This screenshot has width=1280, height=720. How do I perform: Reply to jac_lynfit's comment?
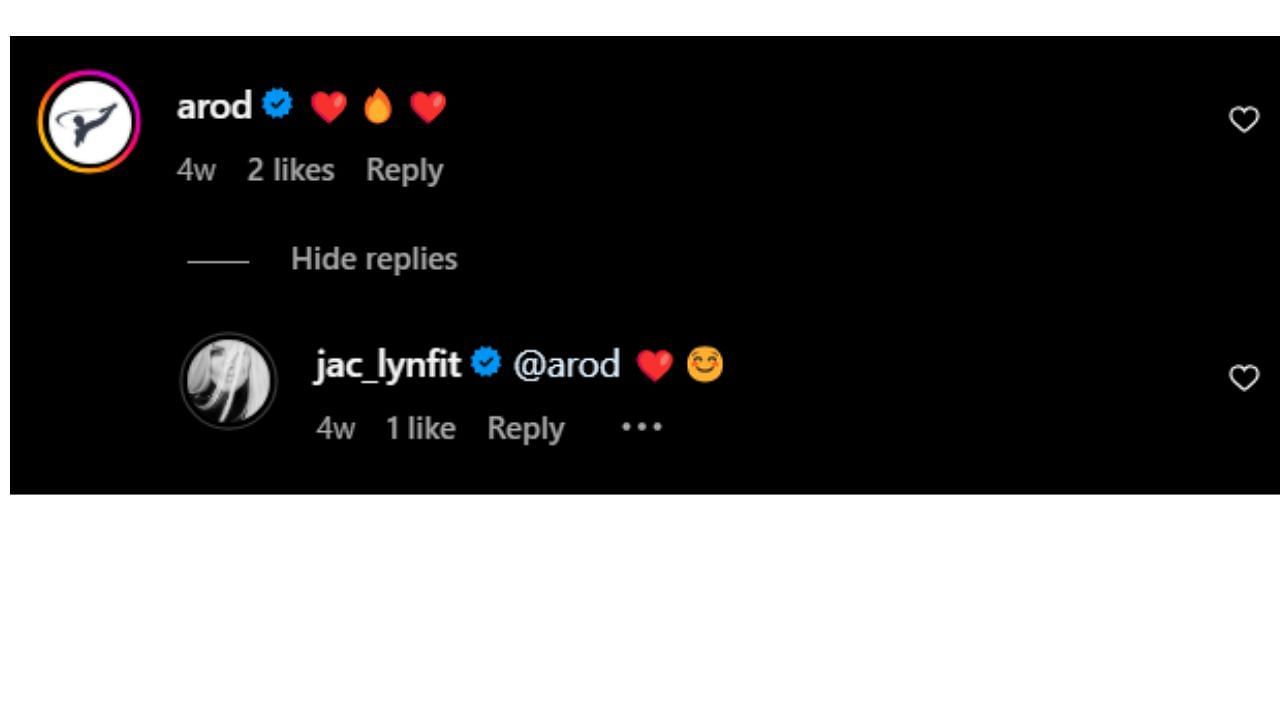(525, 428)
